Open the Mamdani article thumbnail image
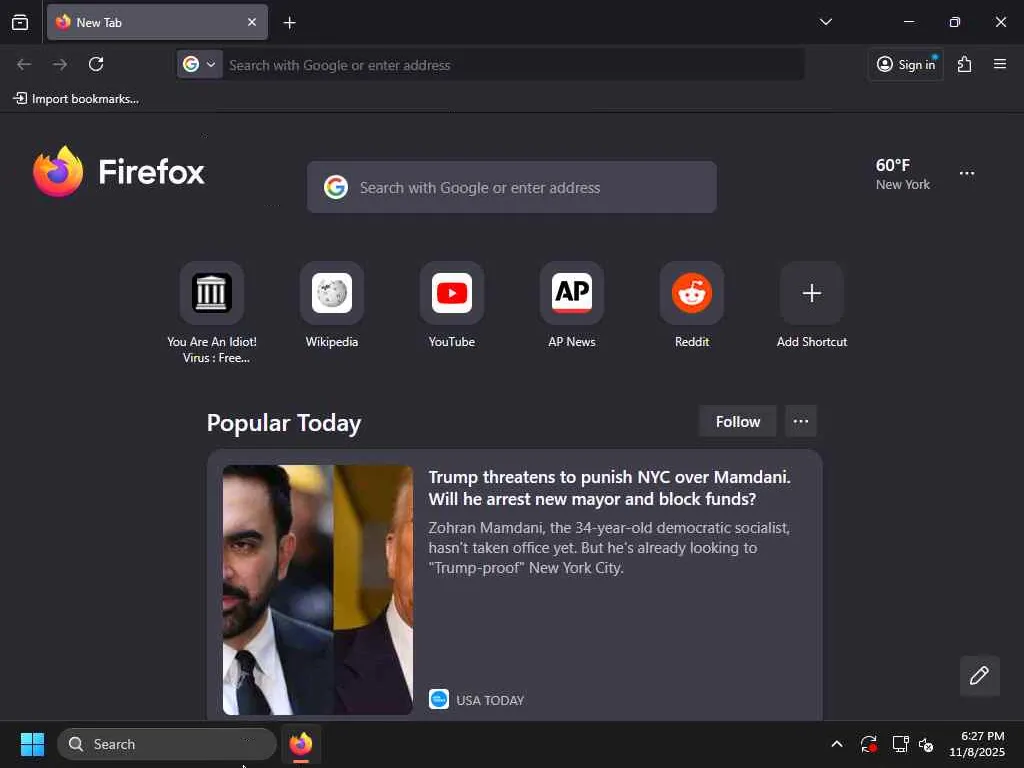The image size is (1024, 768). coord(317,590)
